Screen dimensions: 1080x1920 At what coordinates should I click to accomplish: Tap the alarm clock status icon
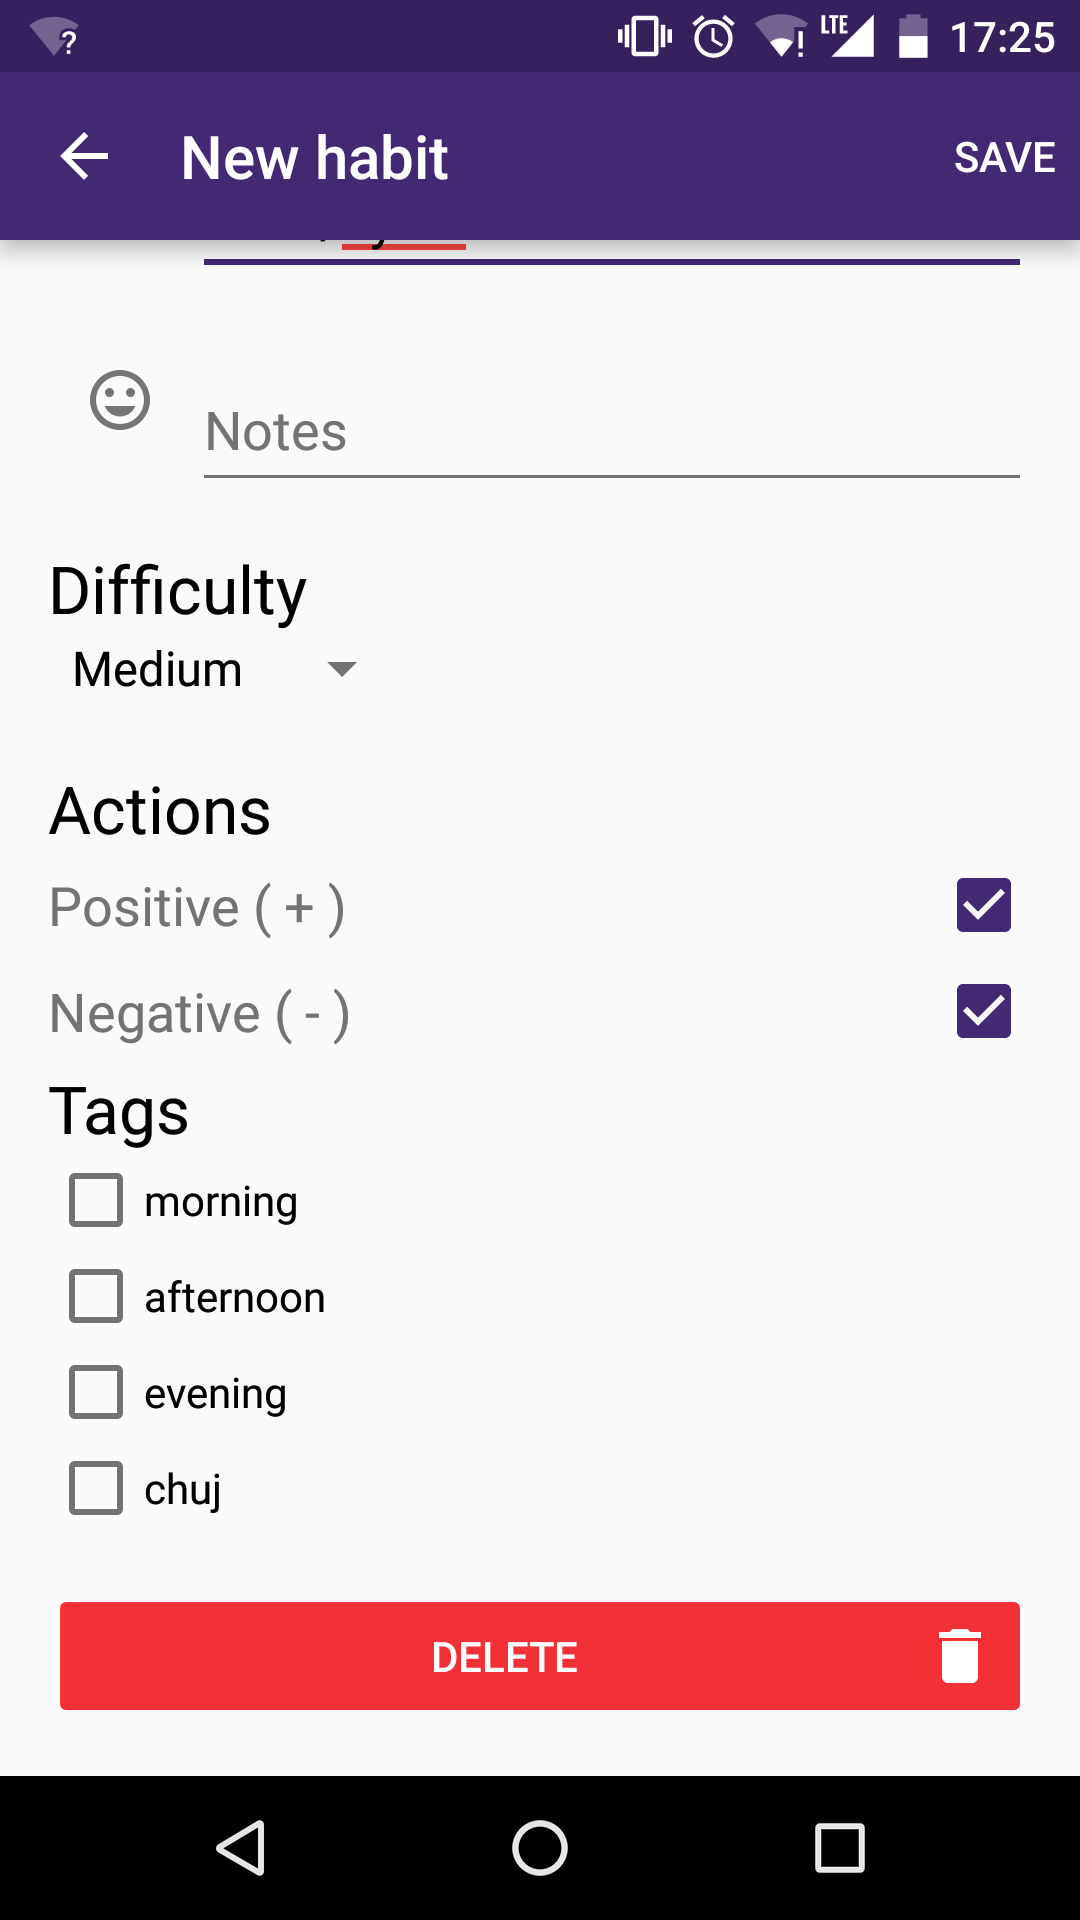[714, 38]
